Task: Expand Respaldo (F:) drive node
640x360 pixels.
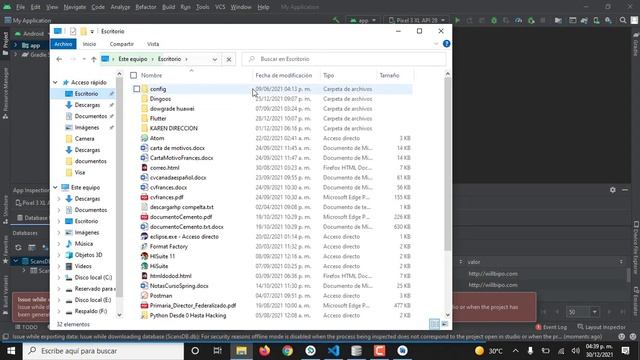Action: [x=59, y=311]
